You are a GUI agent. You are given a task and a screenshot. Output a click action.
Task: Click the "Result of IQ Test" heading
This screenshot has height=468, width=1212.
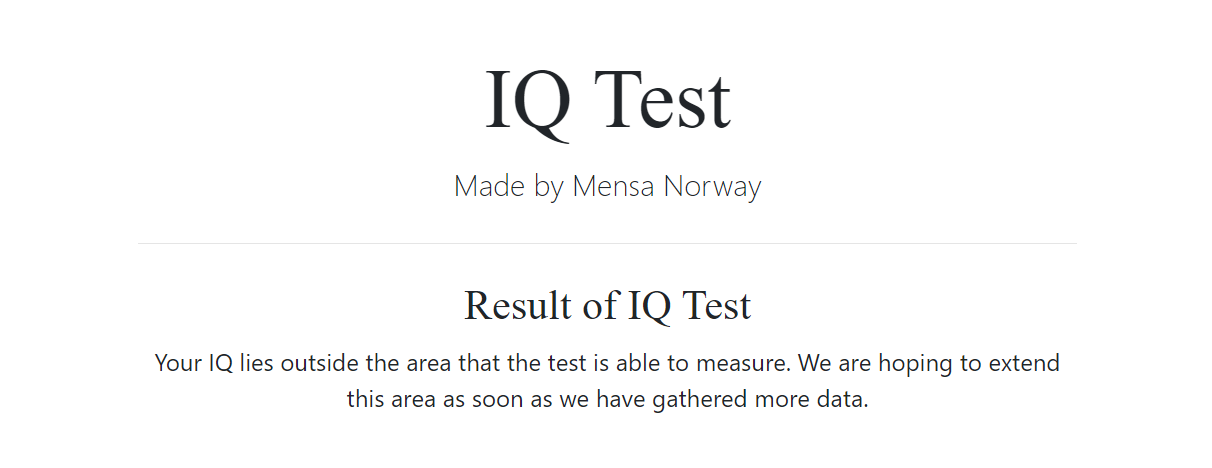[607, 305]
